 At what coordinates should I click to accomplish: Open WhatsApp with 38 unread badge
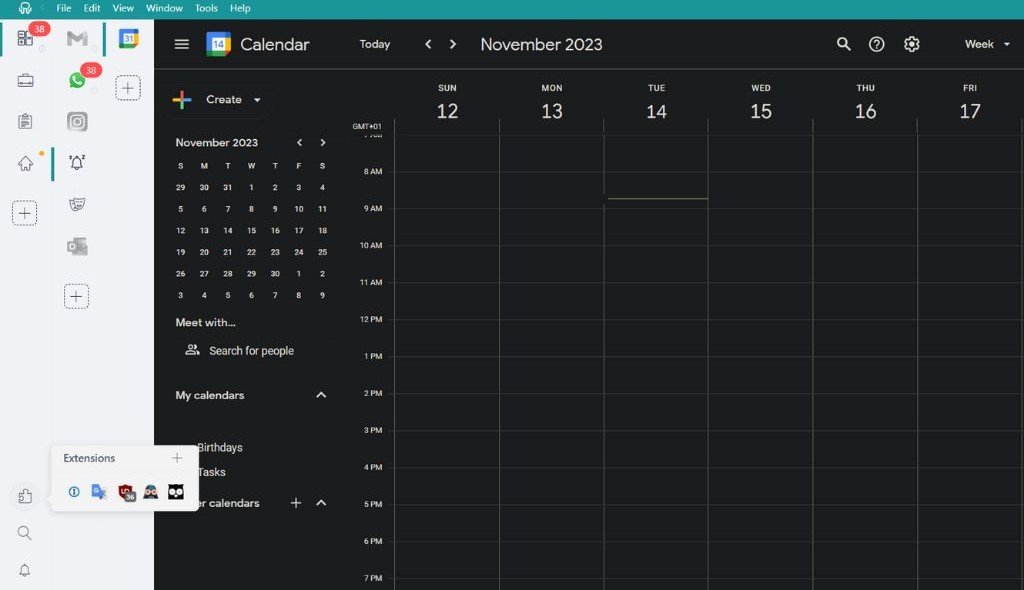pyautogui.click(x=77, y=80)
